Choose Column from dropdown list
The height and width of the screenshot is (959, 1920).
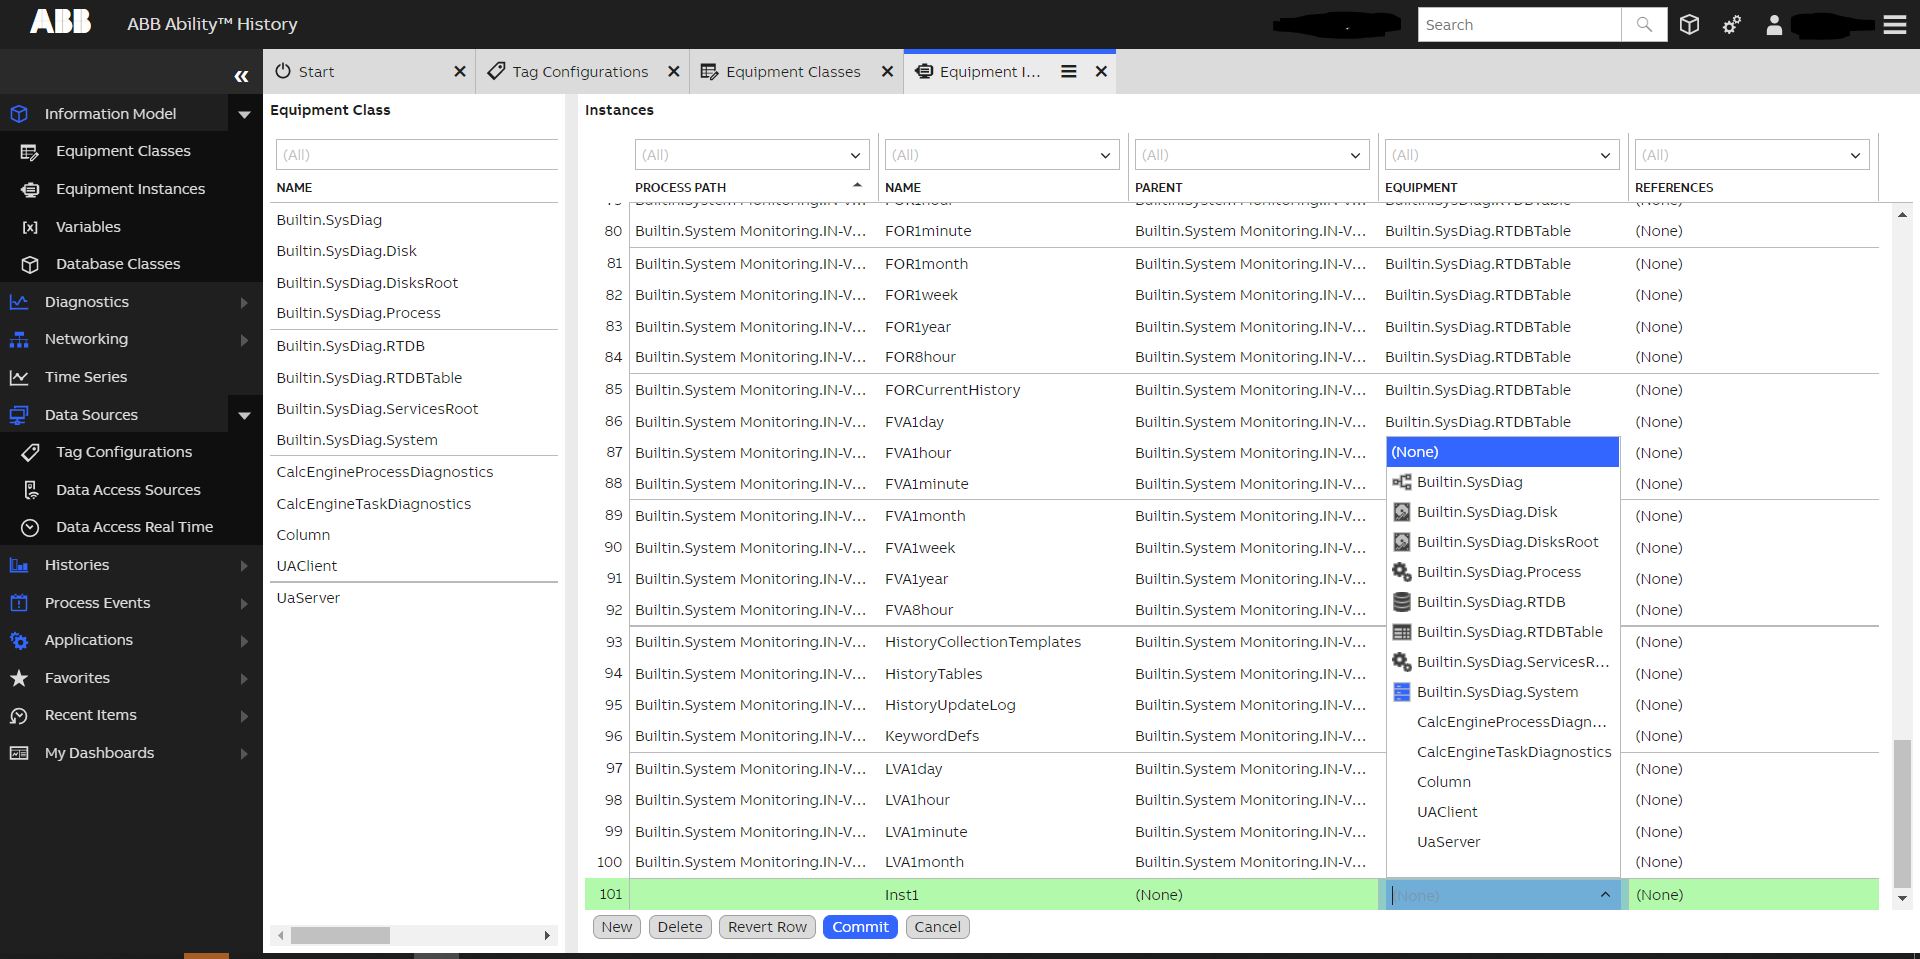pos(1502,782)
